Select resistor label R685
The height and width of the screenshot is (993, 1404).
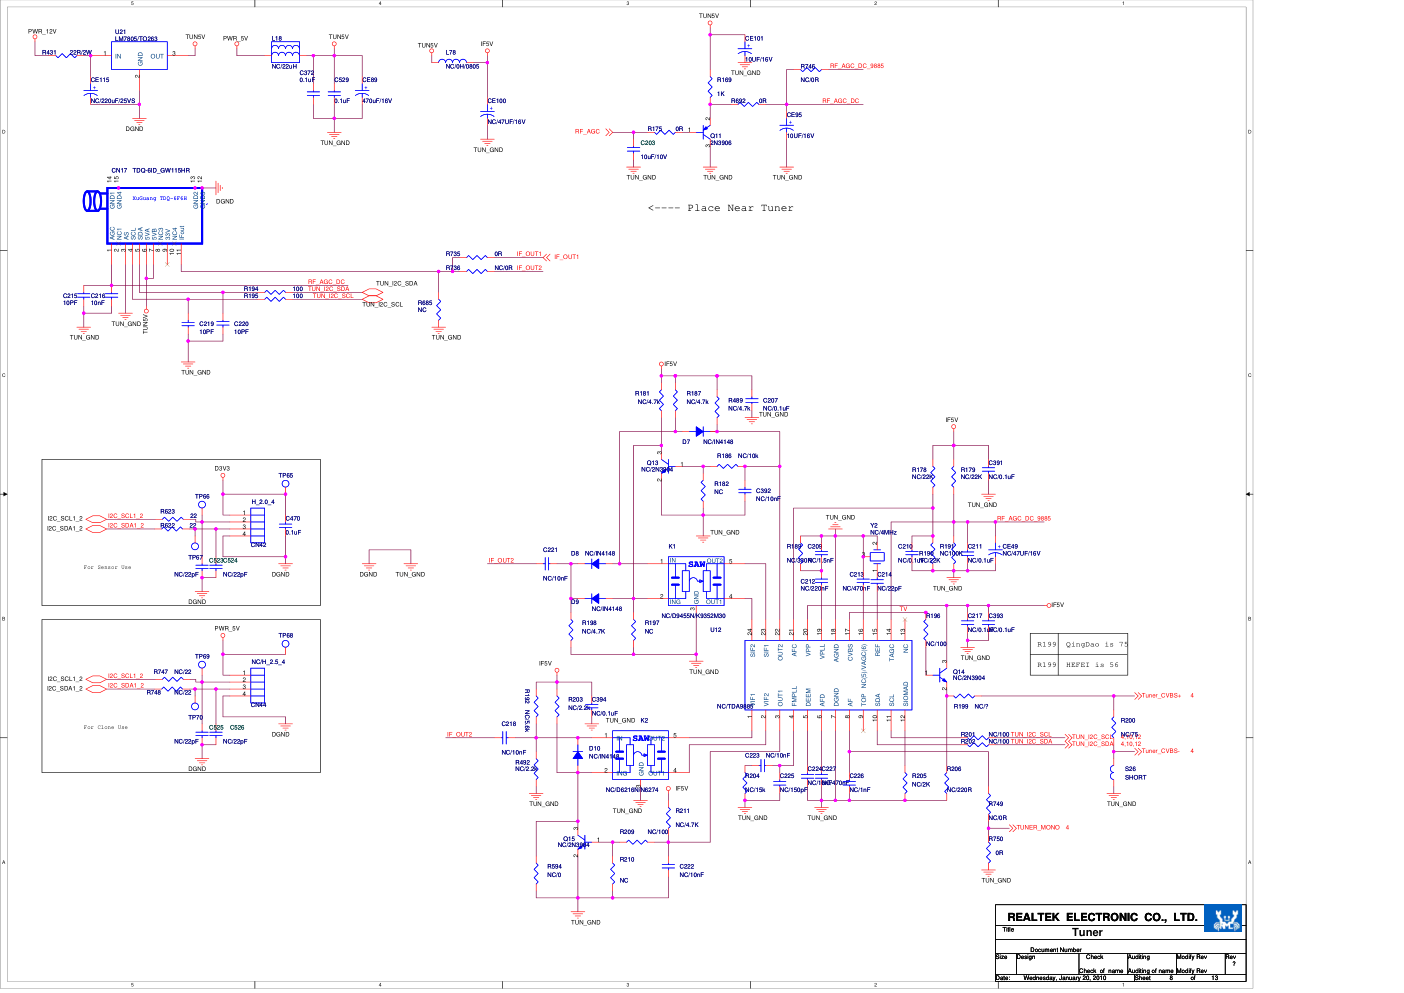tap(425, 303)
